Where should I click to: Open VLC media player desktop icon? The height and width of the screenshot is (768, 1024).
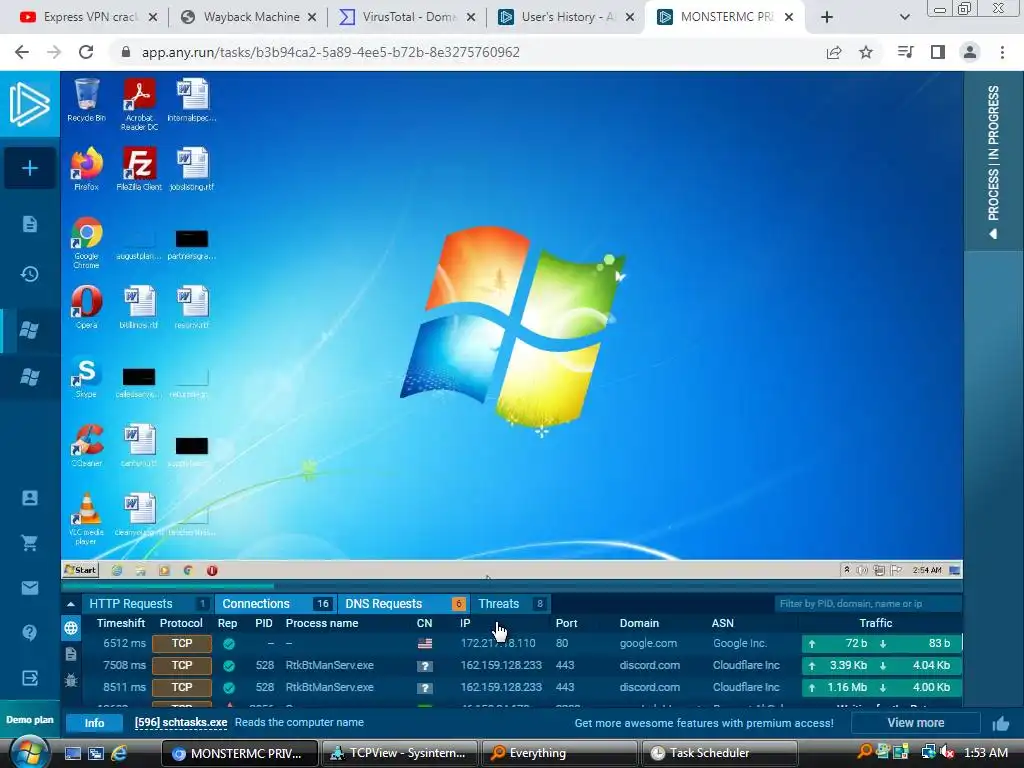point(86,519)
